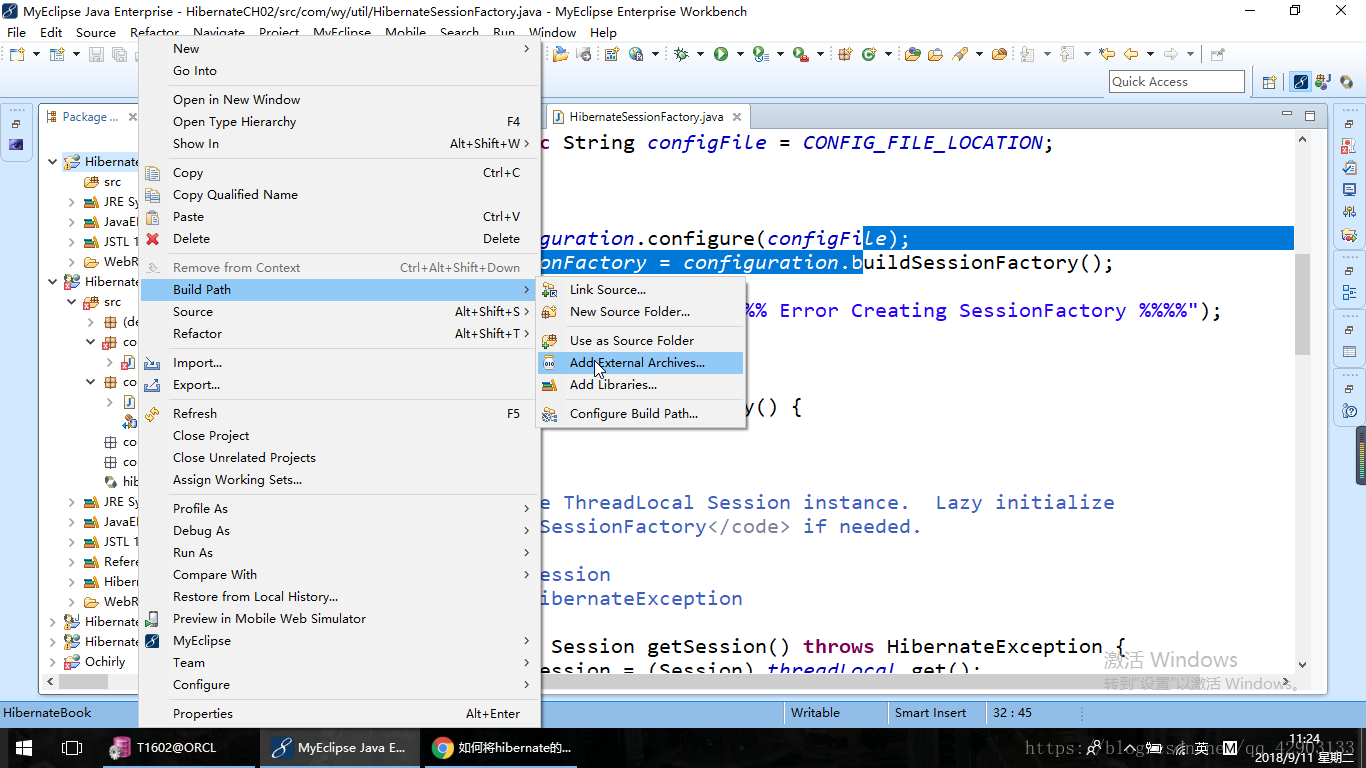Open the Refactor submenu in context menu
This screenshot has height=768, width=1366.
click(x=339, y=334)
